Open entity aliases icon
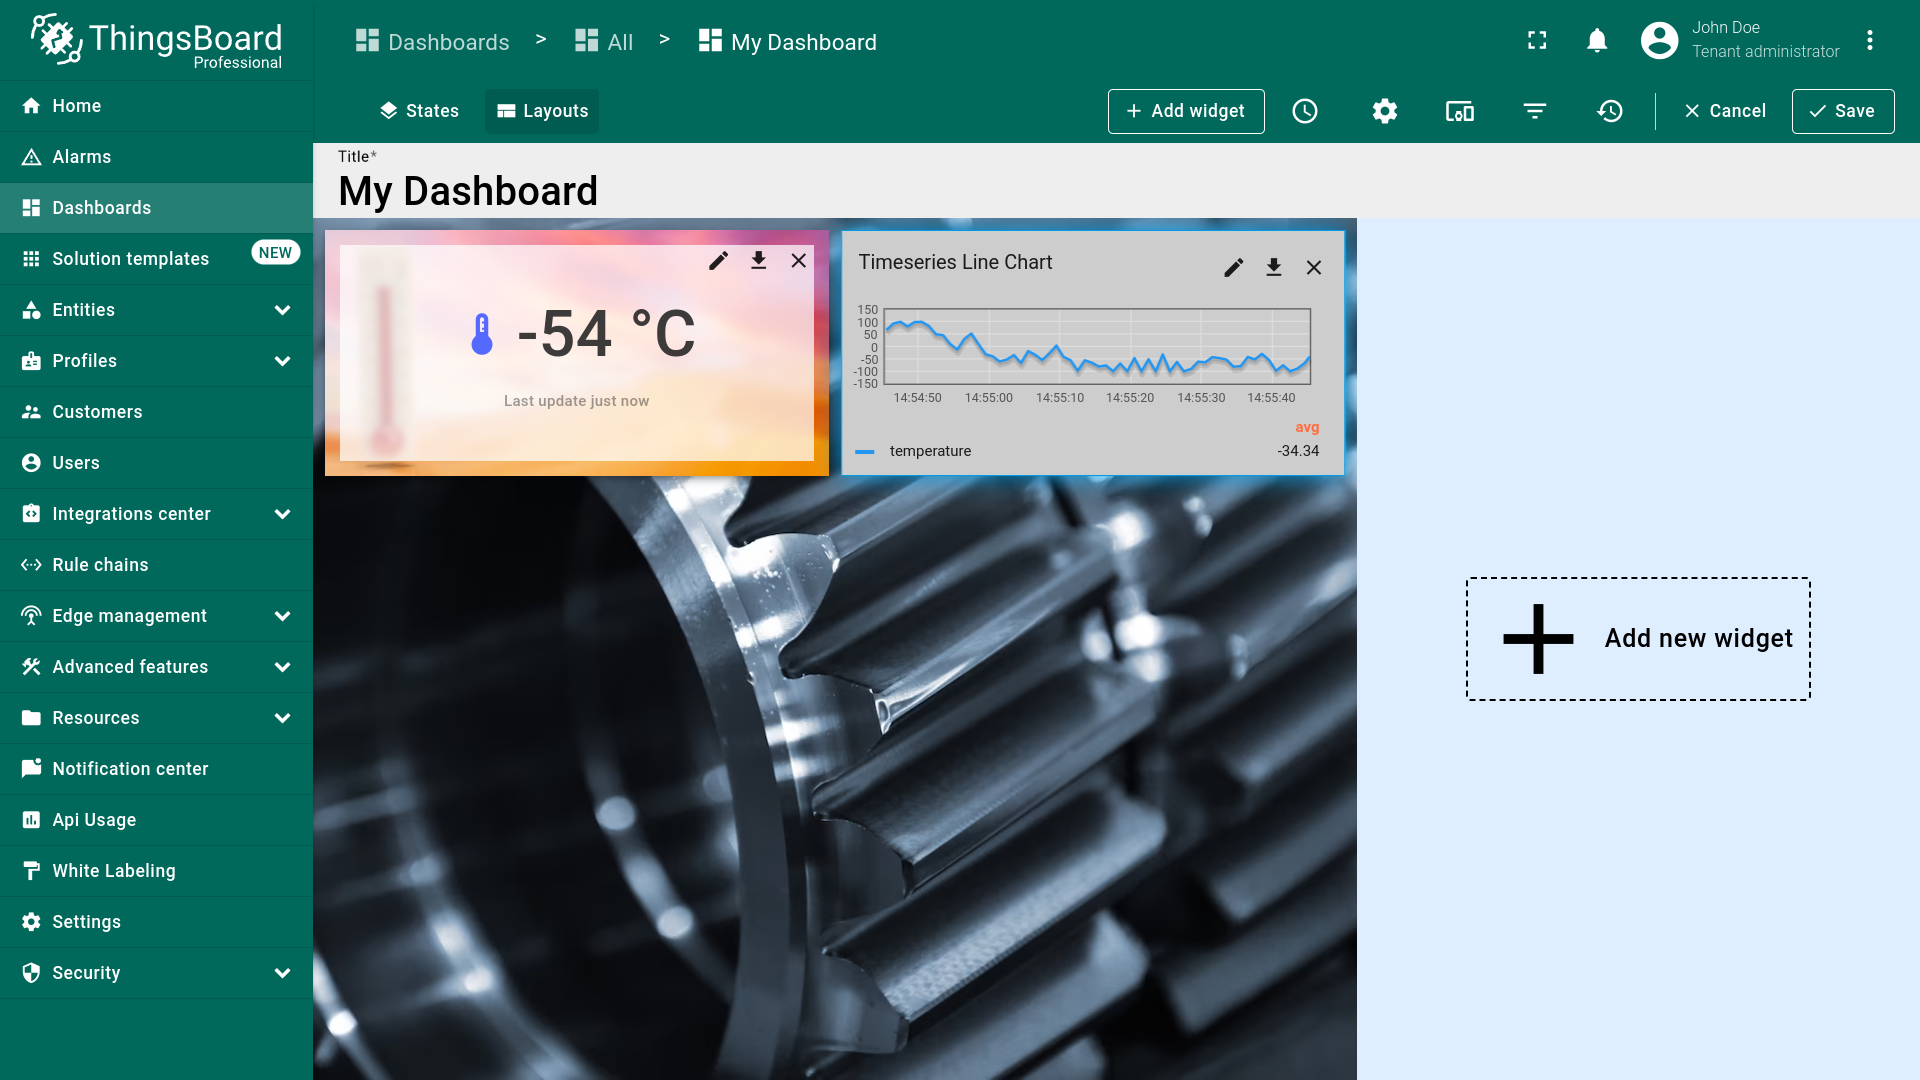This screenshot has height=1080, width=1920. point(1460,111)
